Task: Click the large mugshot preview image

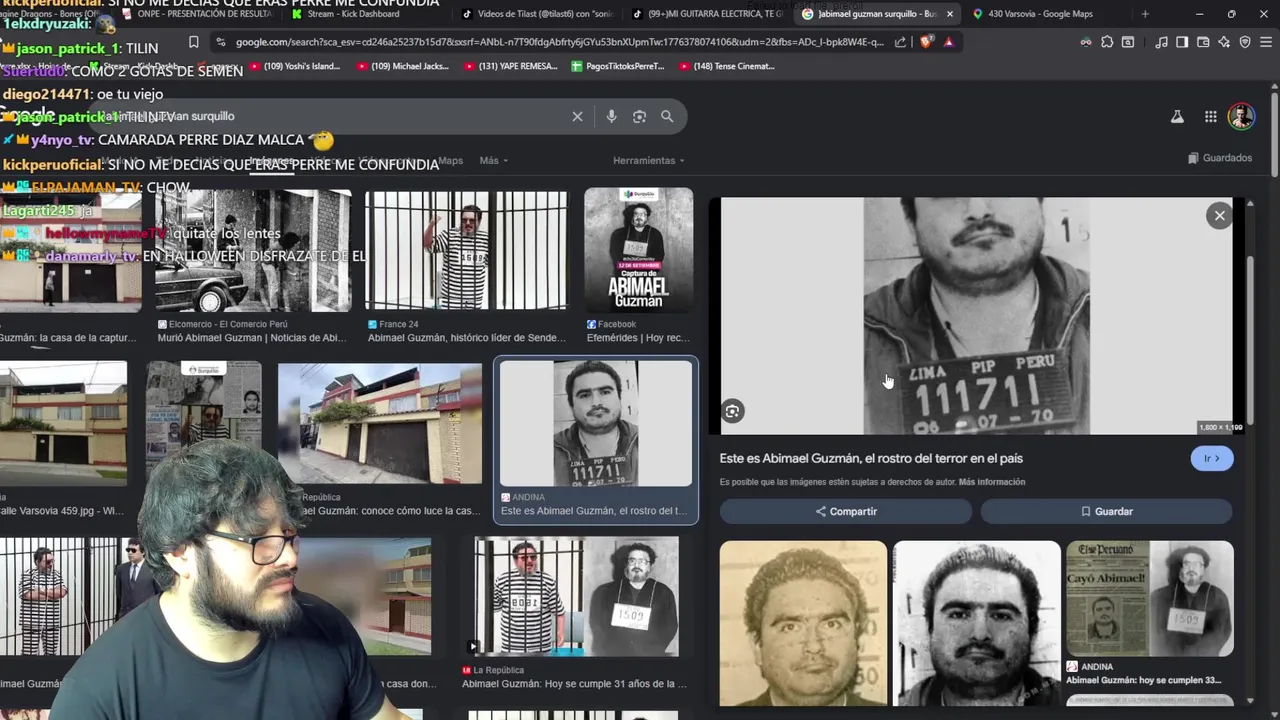Action: coord(977,316)
